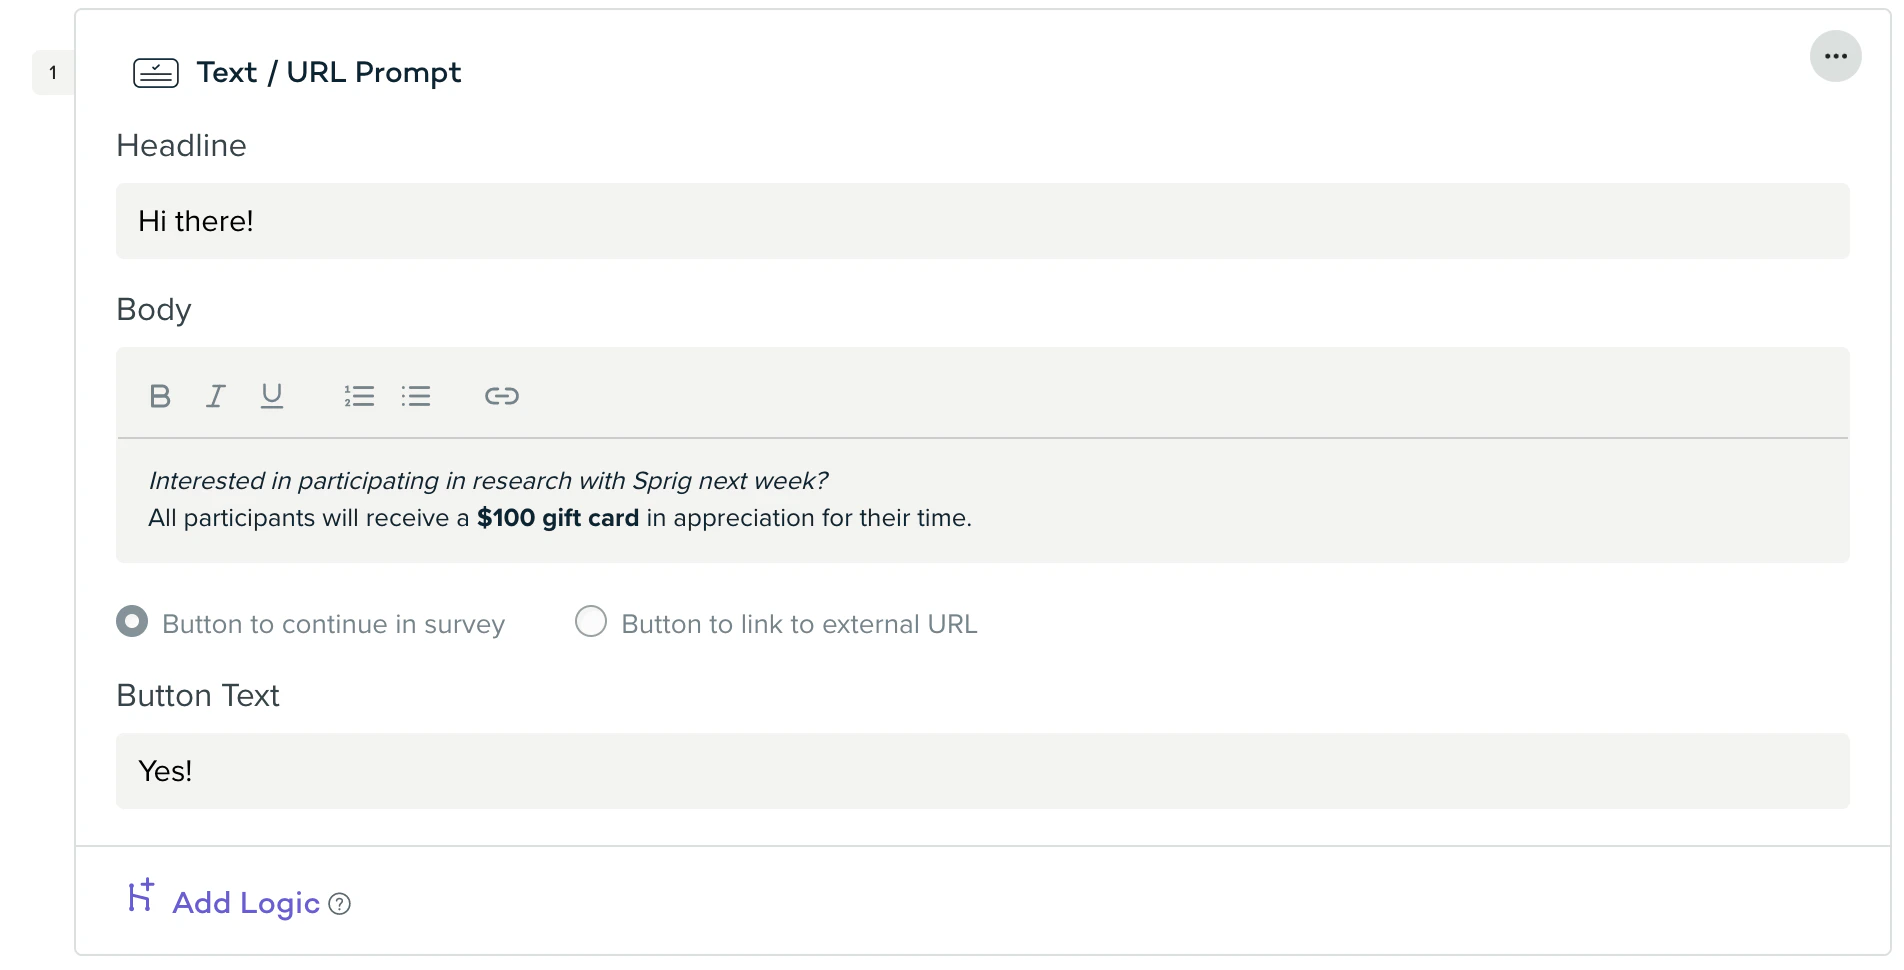Insert a bulleted list in Body
The width and height of the screenshot is (1904, 970).
point(416,396)
